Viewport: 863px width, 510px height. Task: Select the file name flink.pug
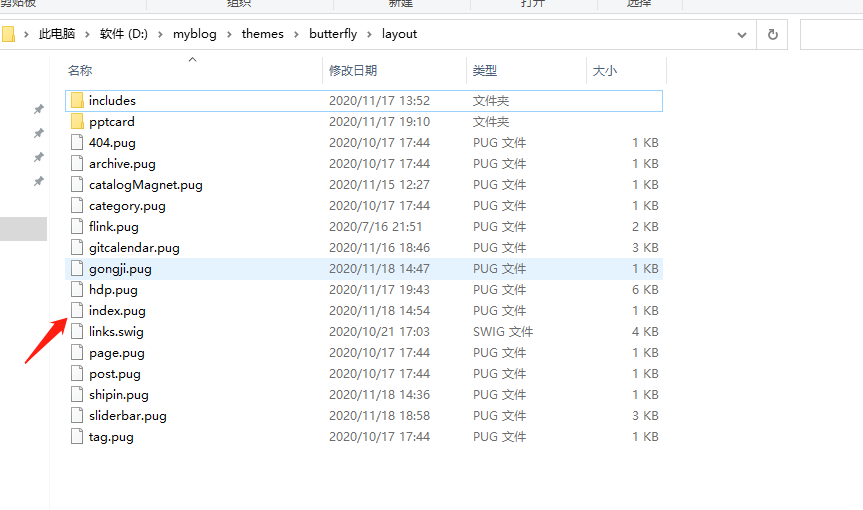114,227
